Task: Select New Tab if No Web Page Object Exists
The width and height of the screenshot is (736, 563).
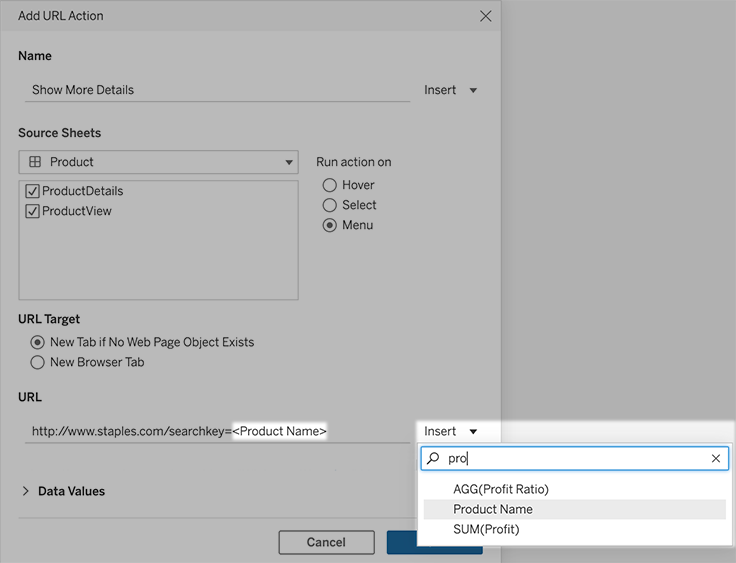Action: [38, 342]
